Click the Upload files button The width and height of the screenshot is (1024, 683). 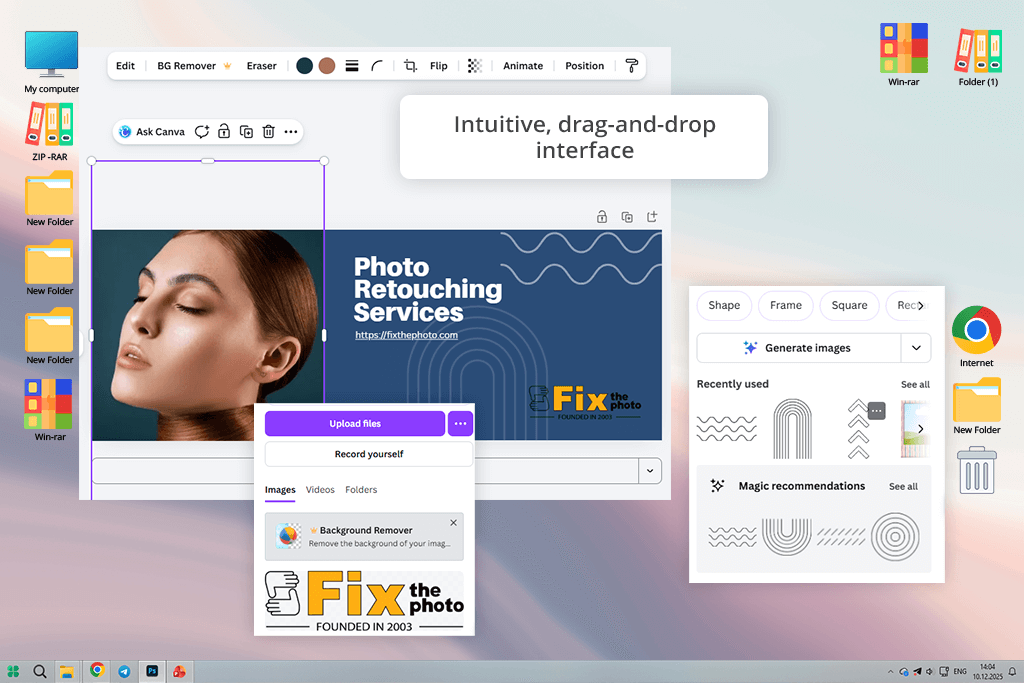pos(355,424)
